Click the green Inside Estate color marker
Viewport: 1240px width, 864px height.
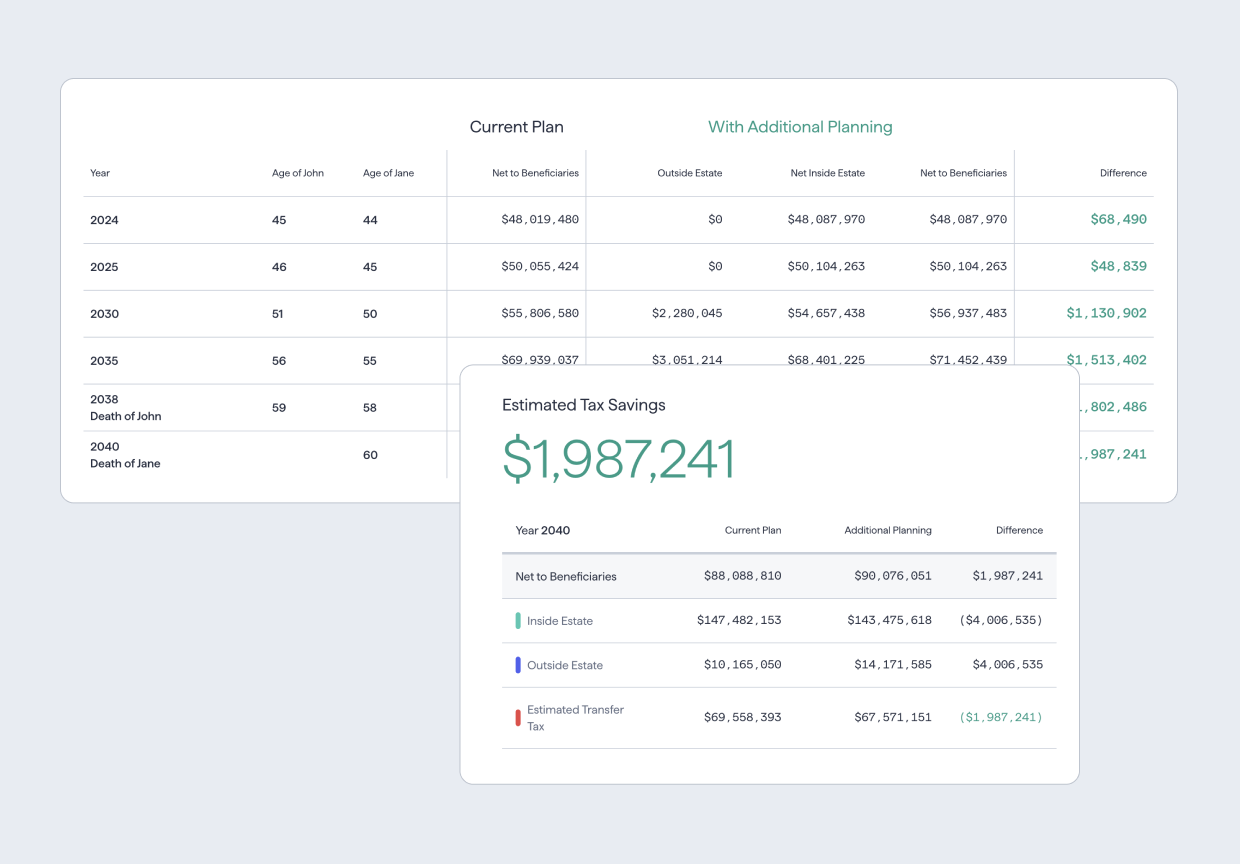(x=518, y=621)
